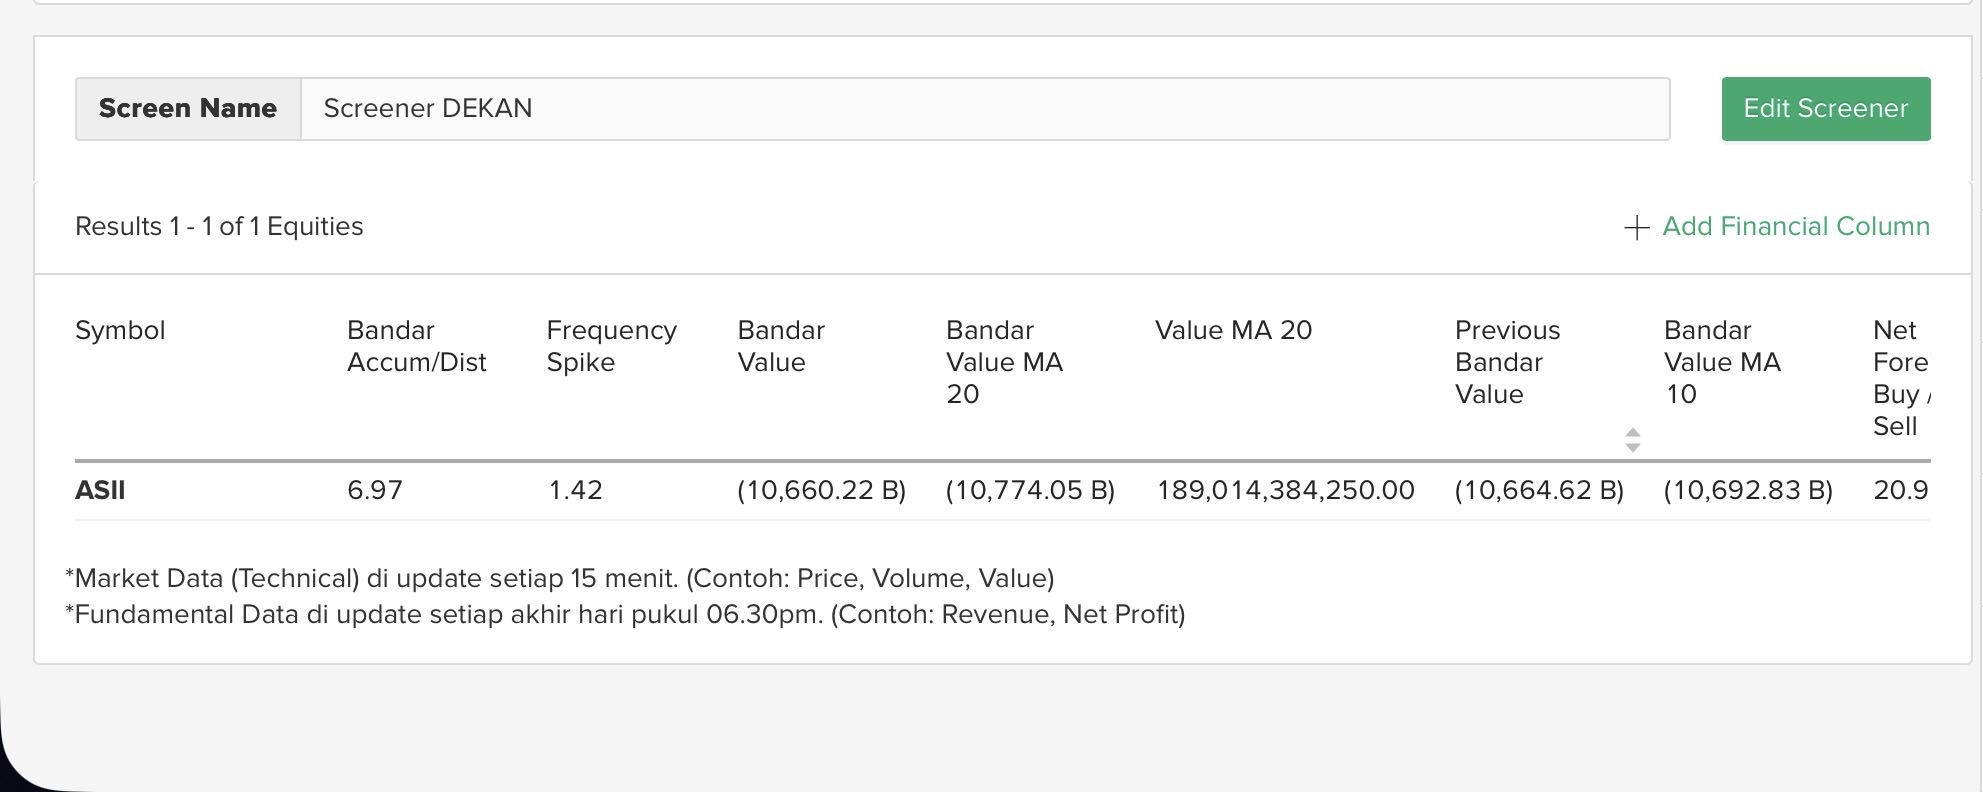Focus the Screen Name input field

click(984, 109)
